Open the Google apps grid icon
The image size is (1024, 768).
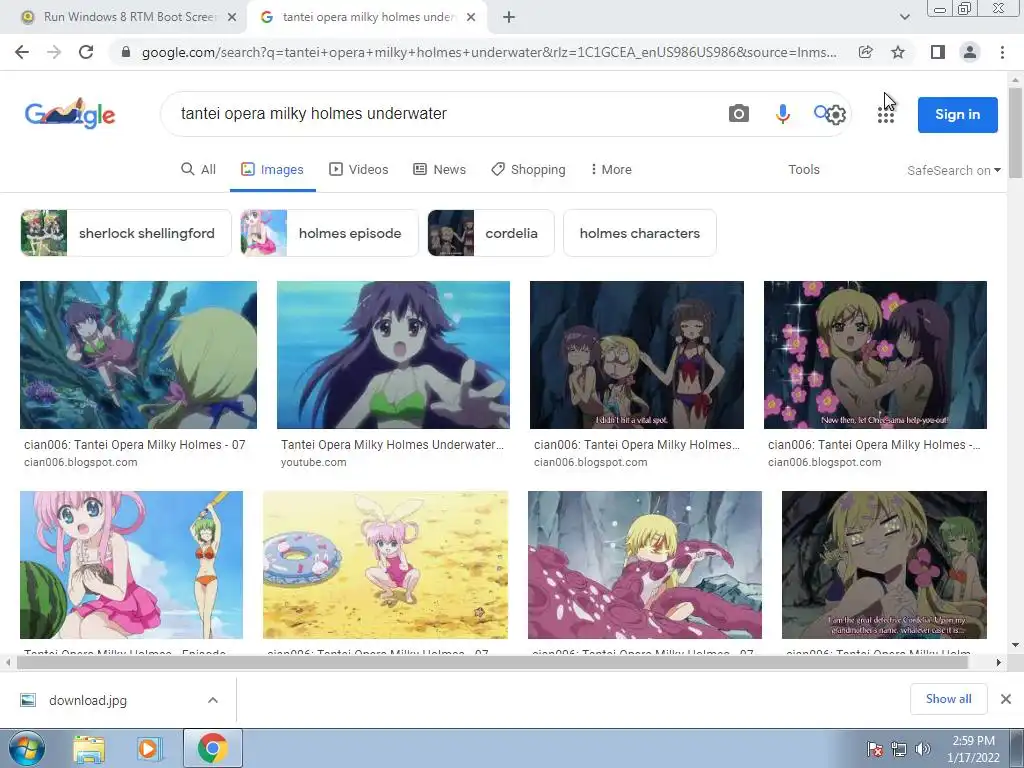click(886, 115)
